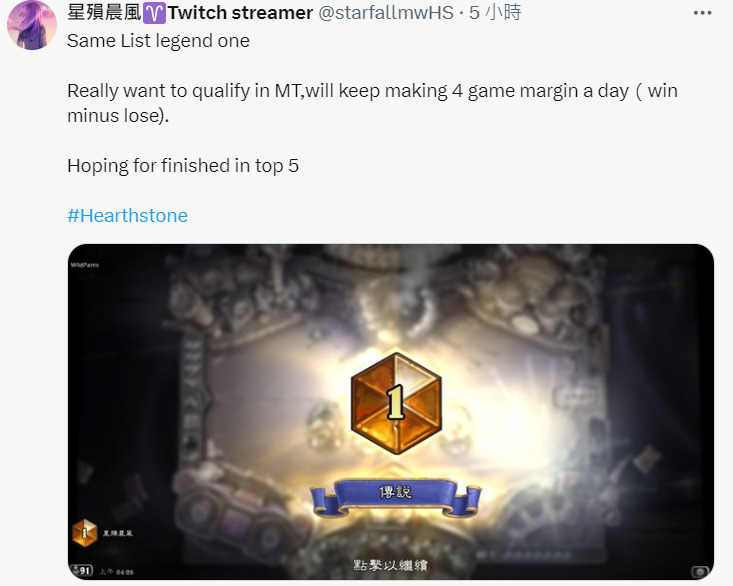Click the purple-haired profile avatar
733x586 pixels.
32,25
